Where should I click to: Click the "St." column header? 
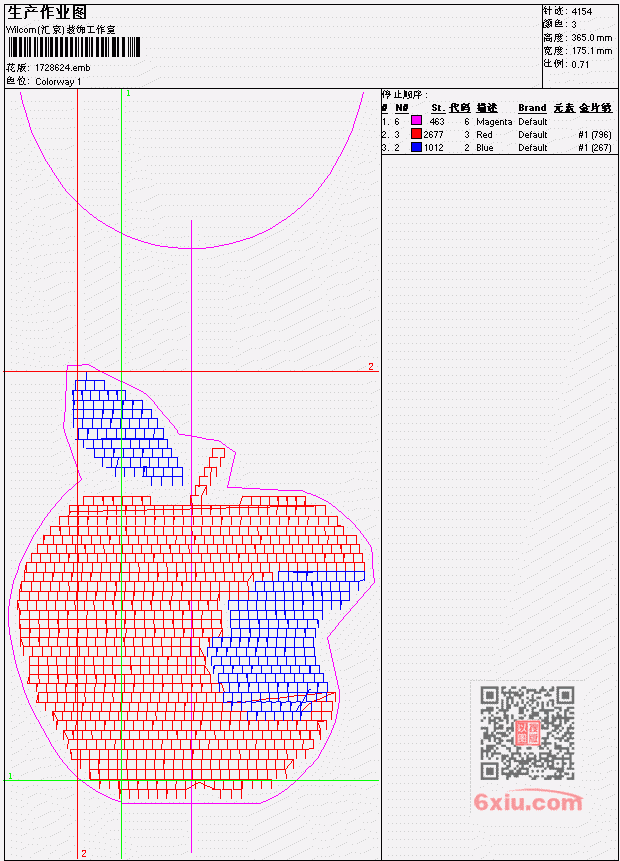pyautogui.click(x=438, y=108)
